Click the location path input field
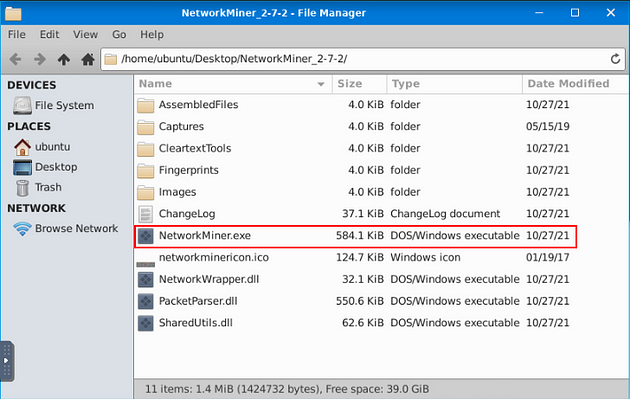 tap(363, 59)
